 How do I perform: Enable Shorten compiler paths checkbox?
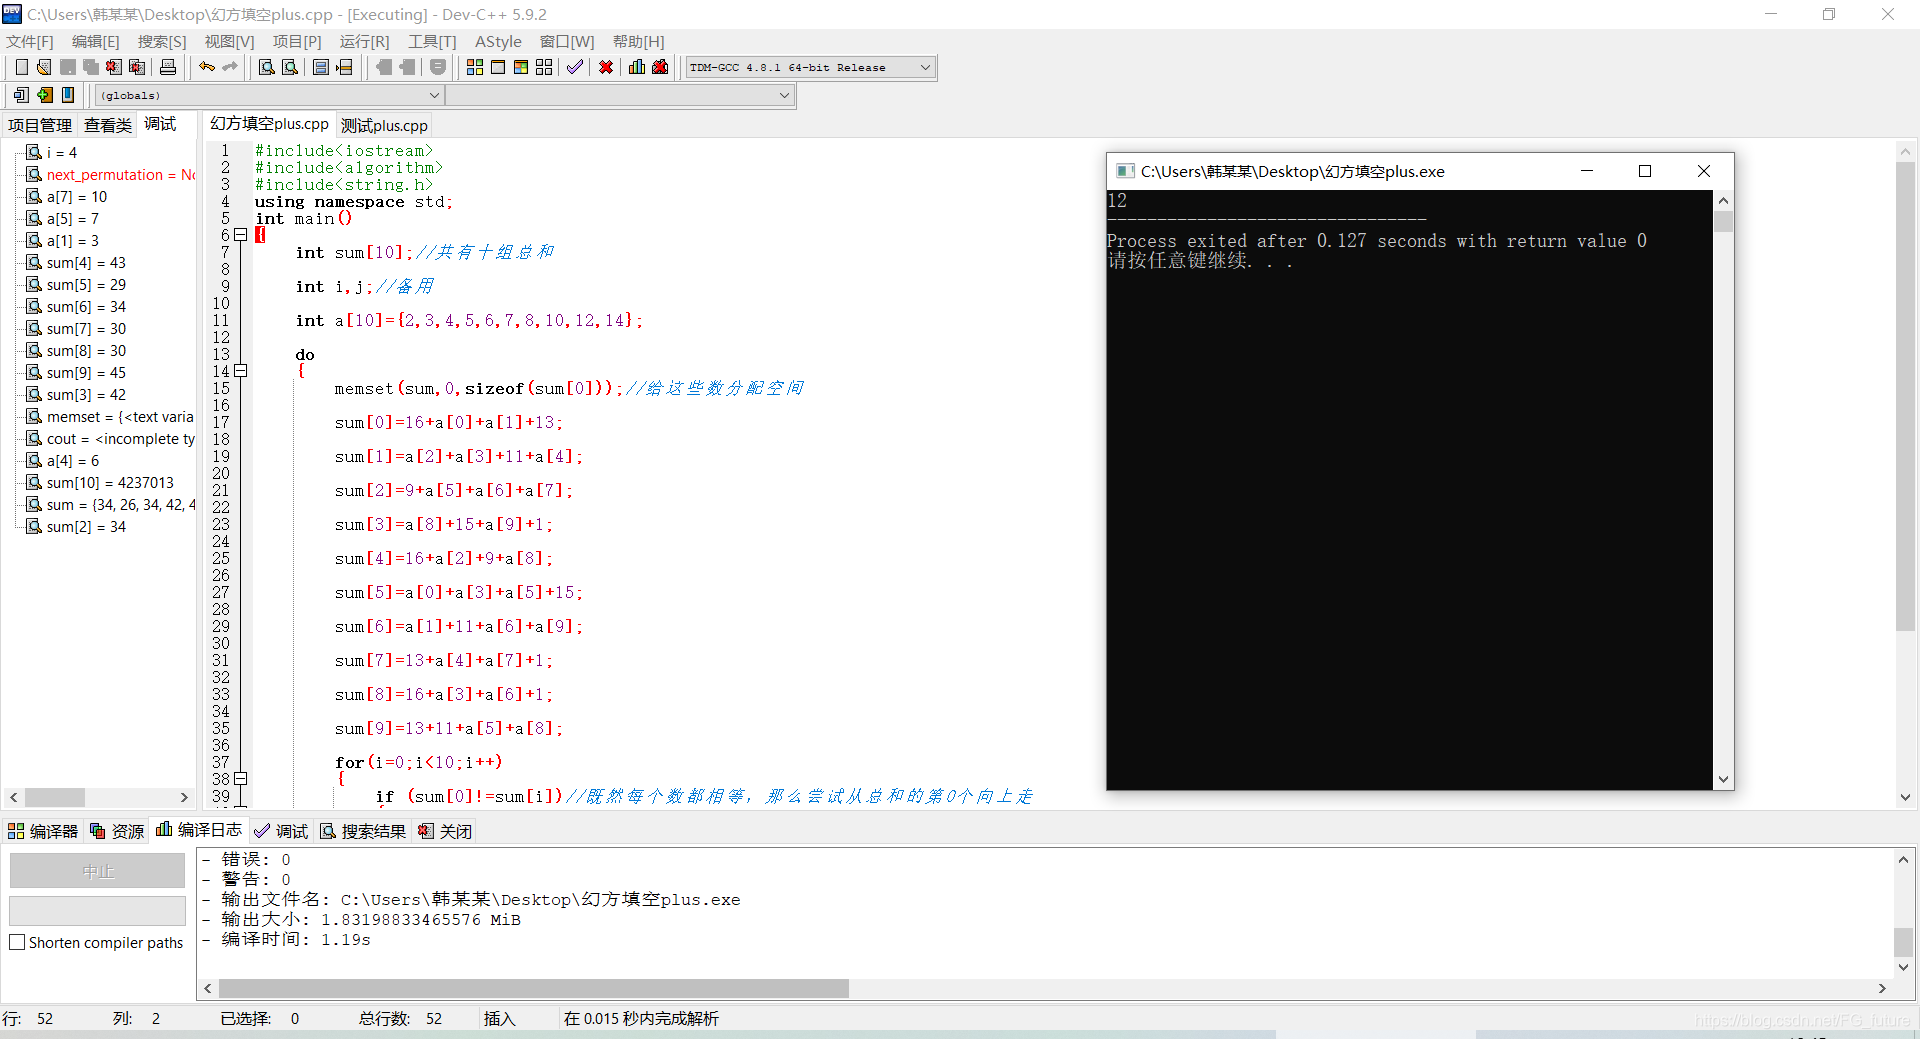pos(17,942)
